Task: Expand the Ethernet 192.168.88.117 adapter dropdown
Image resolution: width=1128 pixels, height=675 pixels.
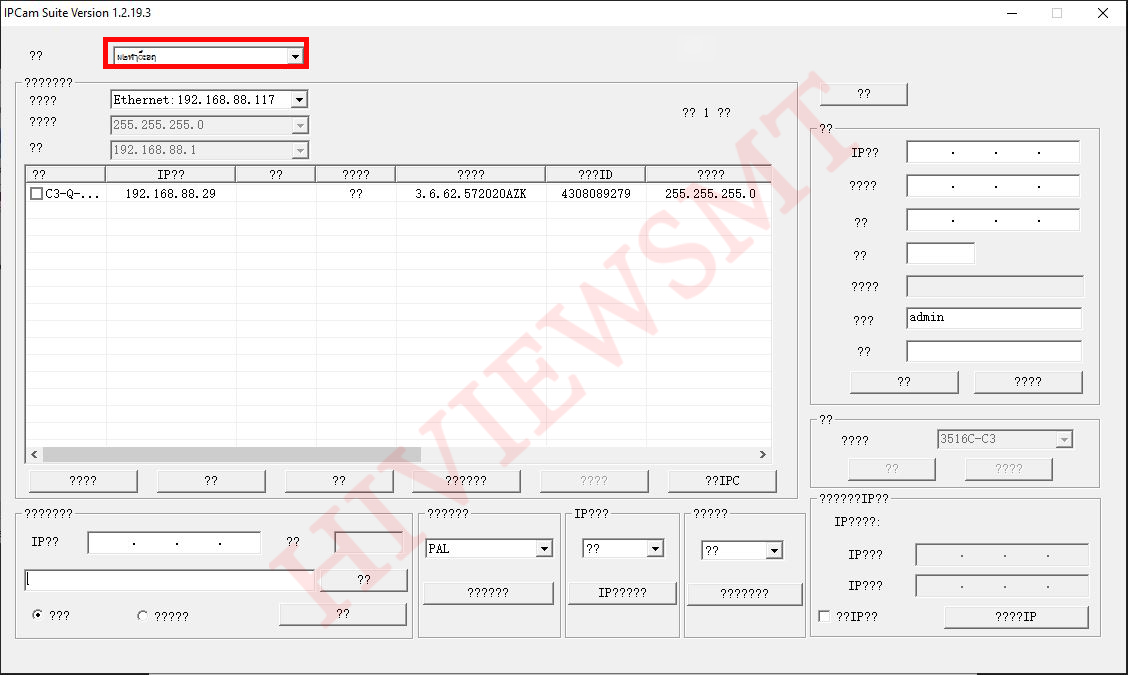Action: [x=298, y=100]
